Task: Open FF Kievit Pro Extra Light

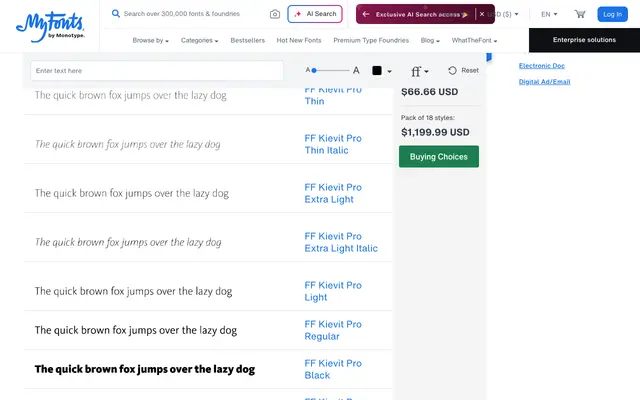Action: coord(333,193)
